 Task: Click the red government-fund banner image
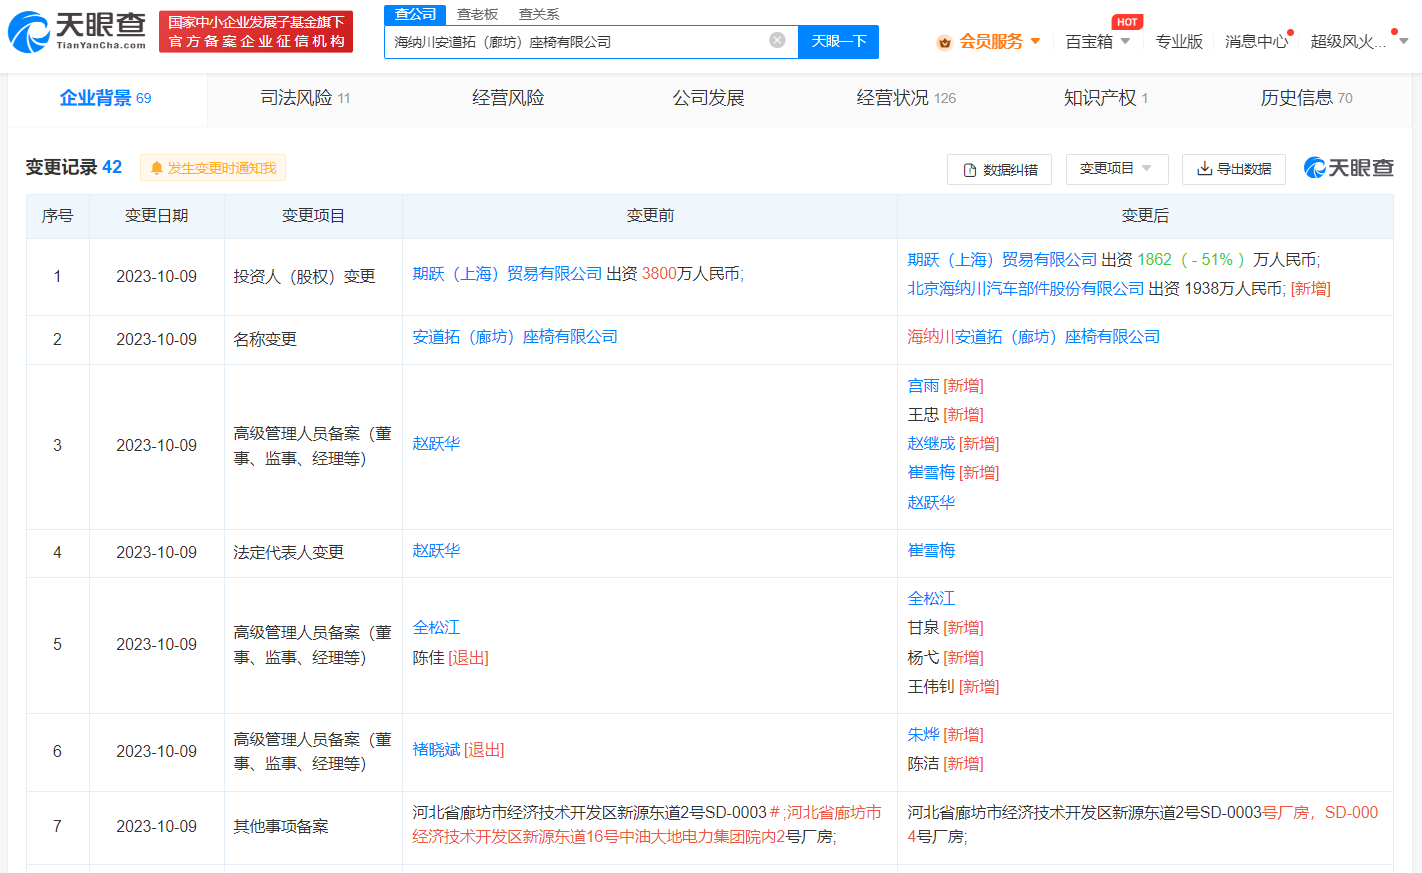[x=256, y=31]
